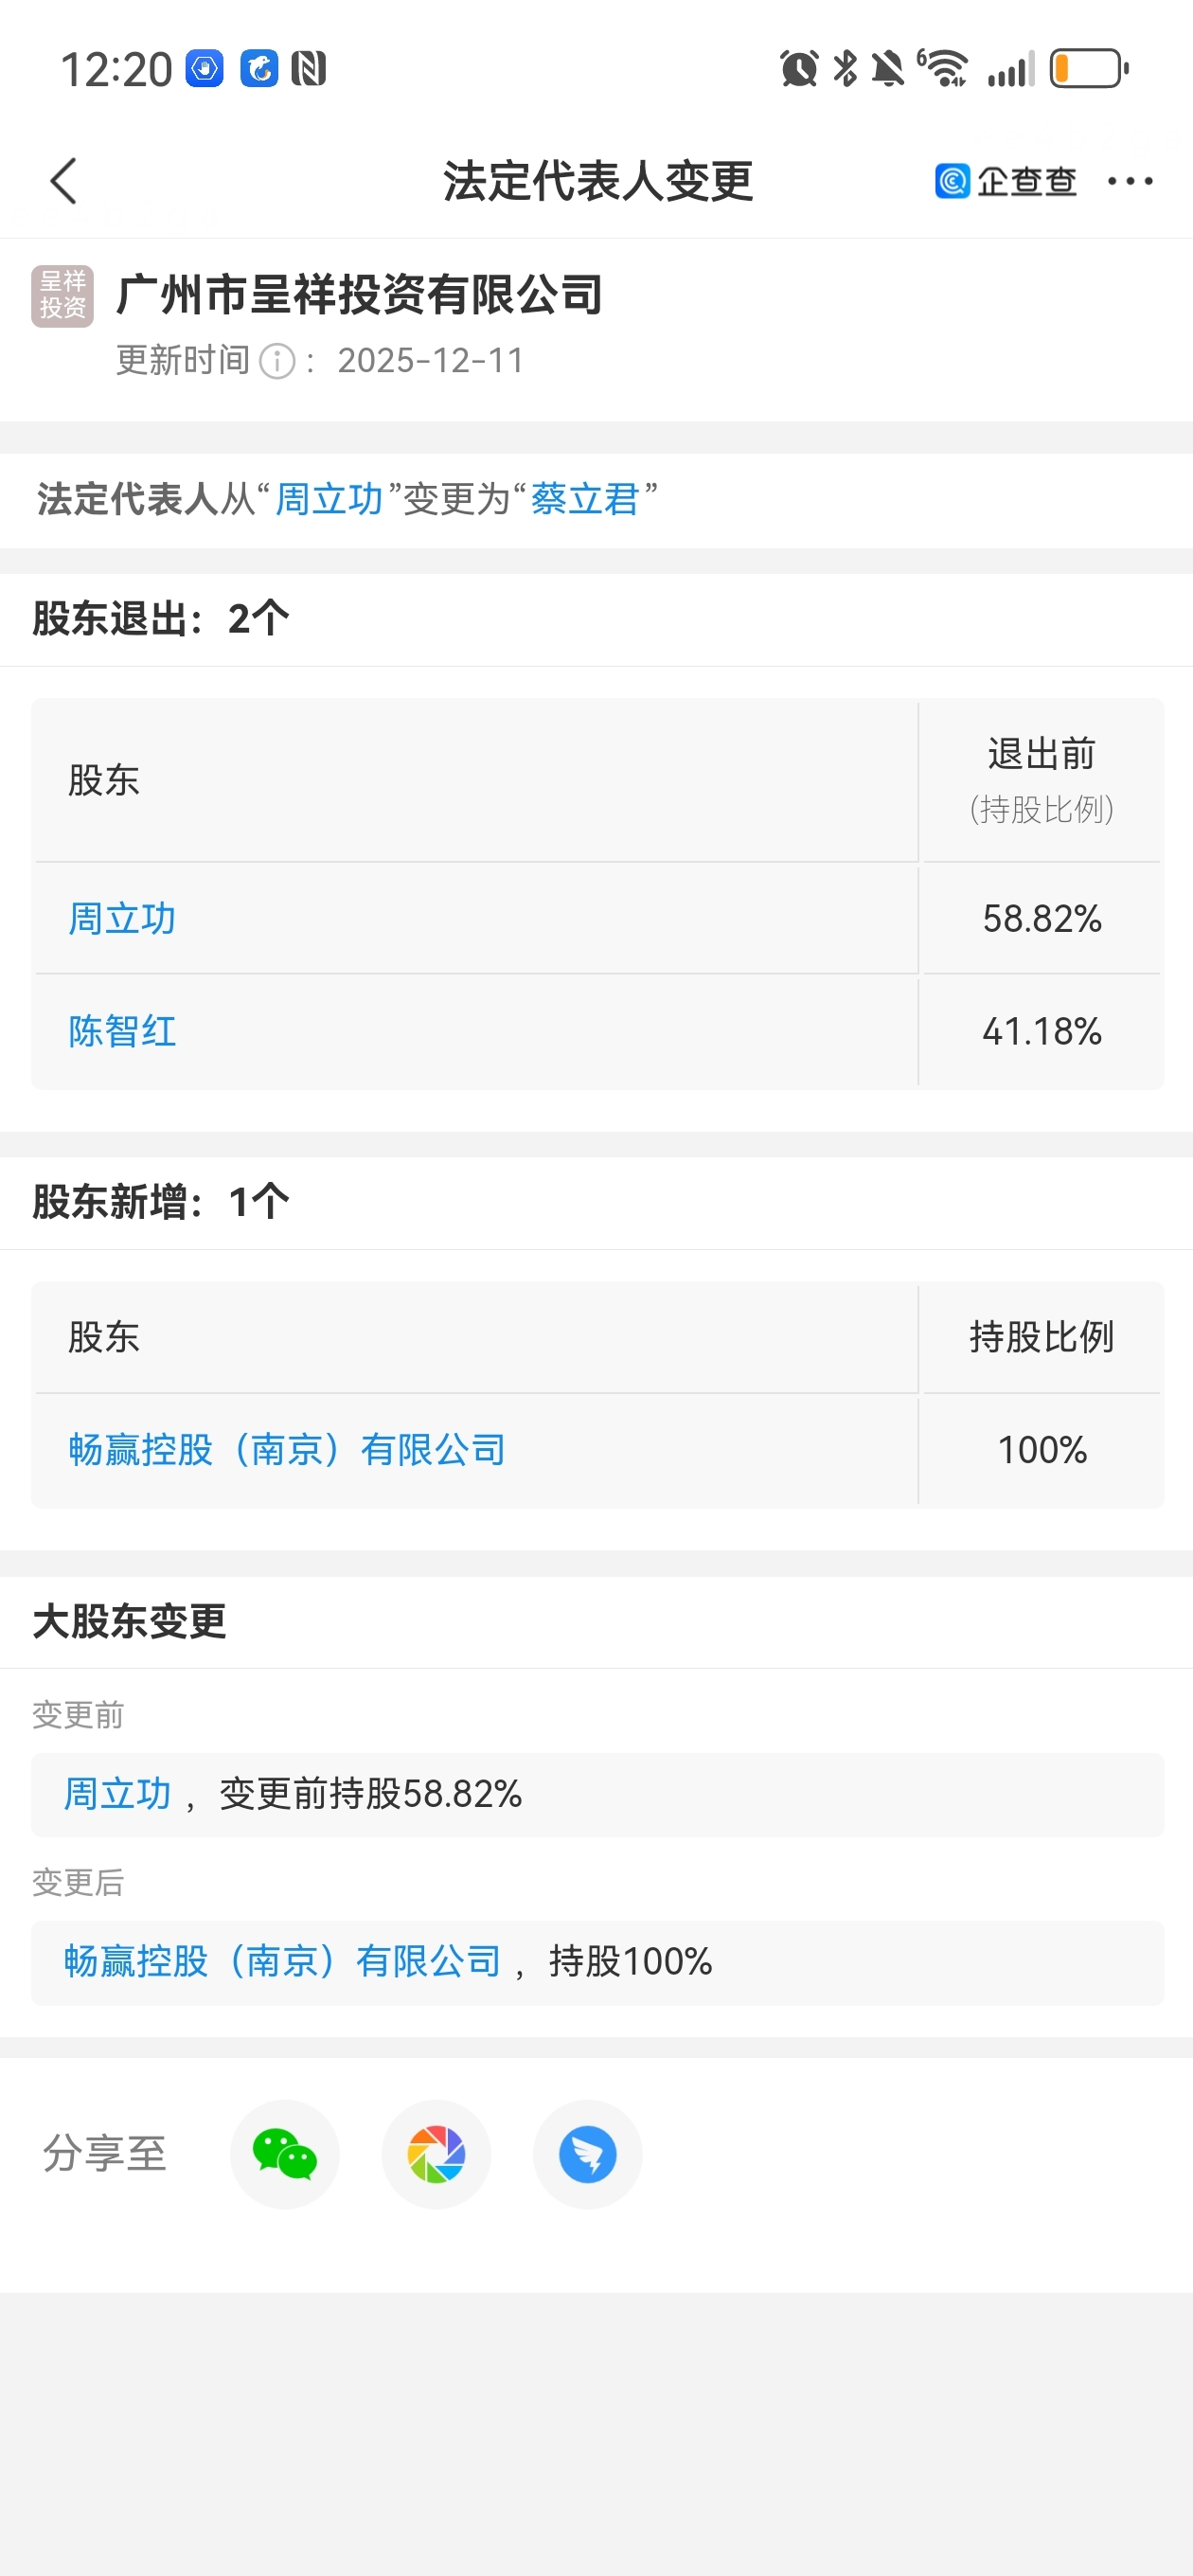Share via the blue DingTalk icon
This screenshot has height=2576, width=1193.
[x=587, y=2154]
